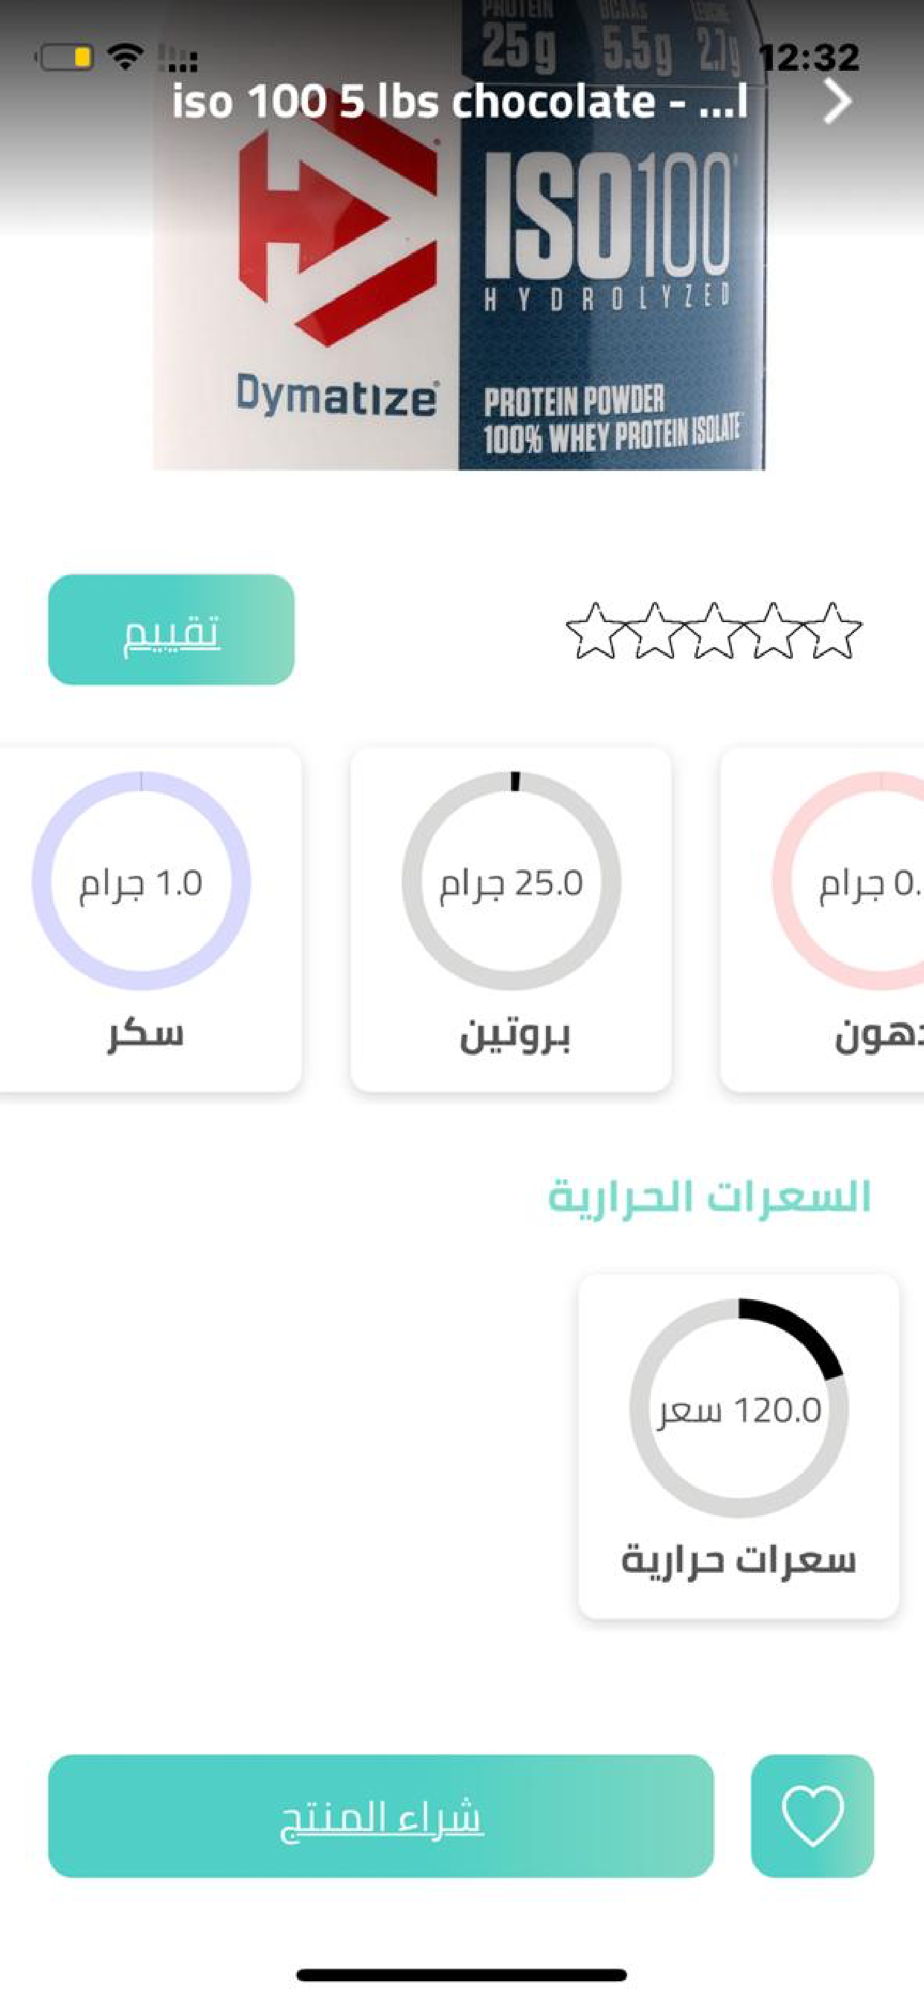924x2000 pixels.
Task: Tap the iso 100 5 lbs chocolate title
Action: pos(458,102)
